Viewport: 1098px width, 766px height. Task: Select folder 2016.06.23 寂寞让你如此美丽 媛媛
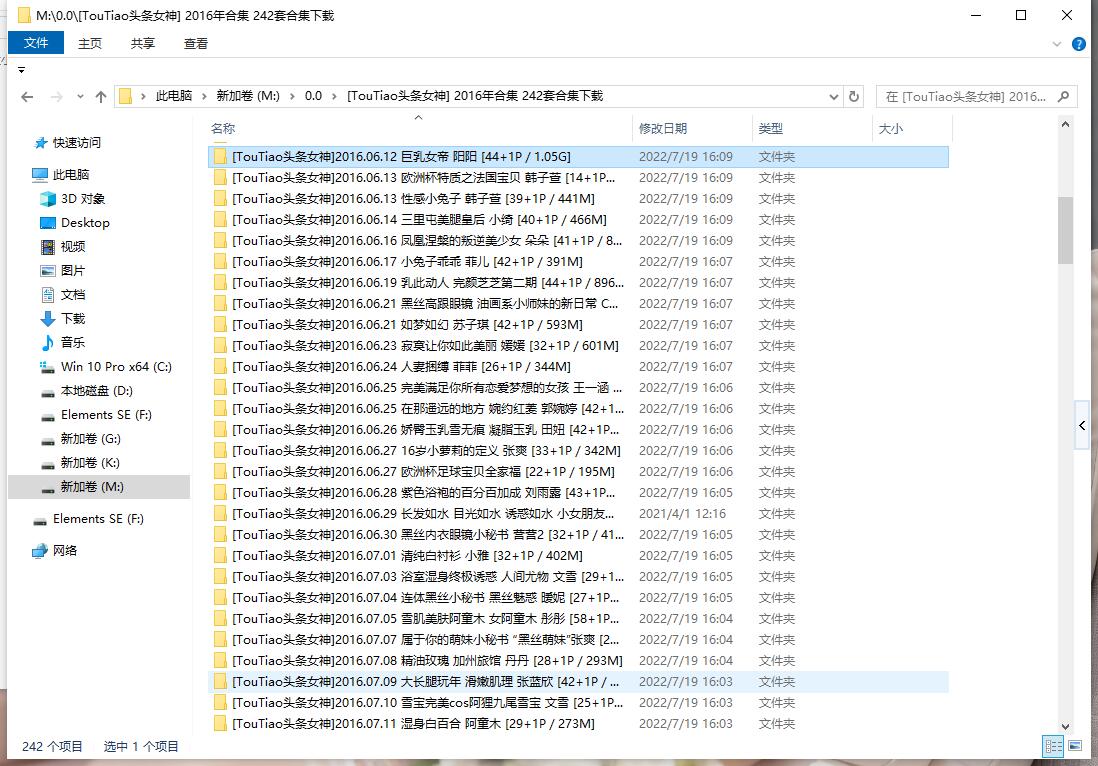pos(578,346)
